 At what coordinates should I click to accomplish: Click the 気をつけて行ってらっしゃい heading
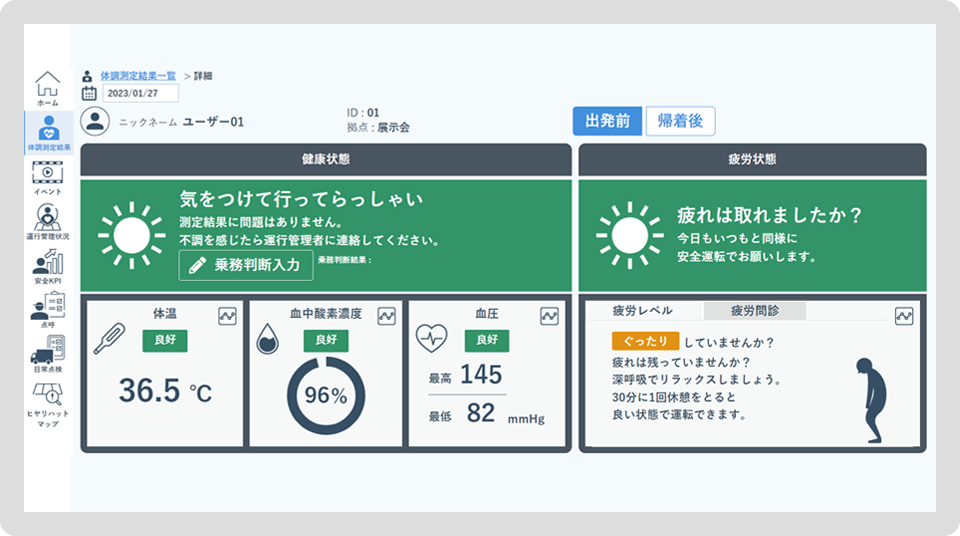point(301,199)
